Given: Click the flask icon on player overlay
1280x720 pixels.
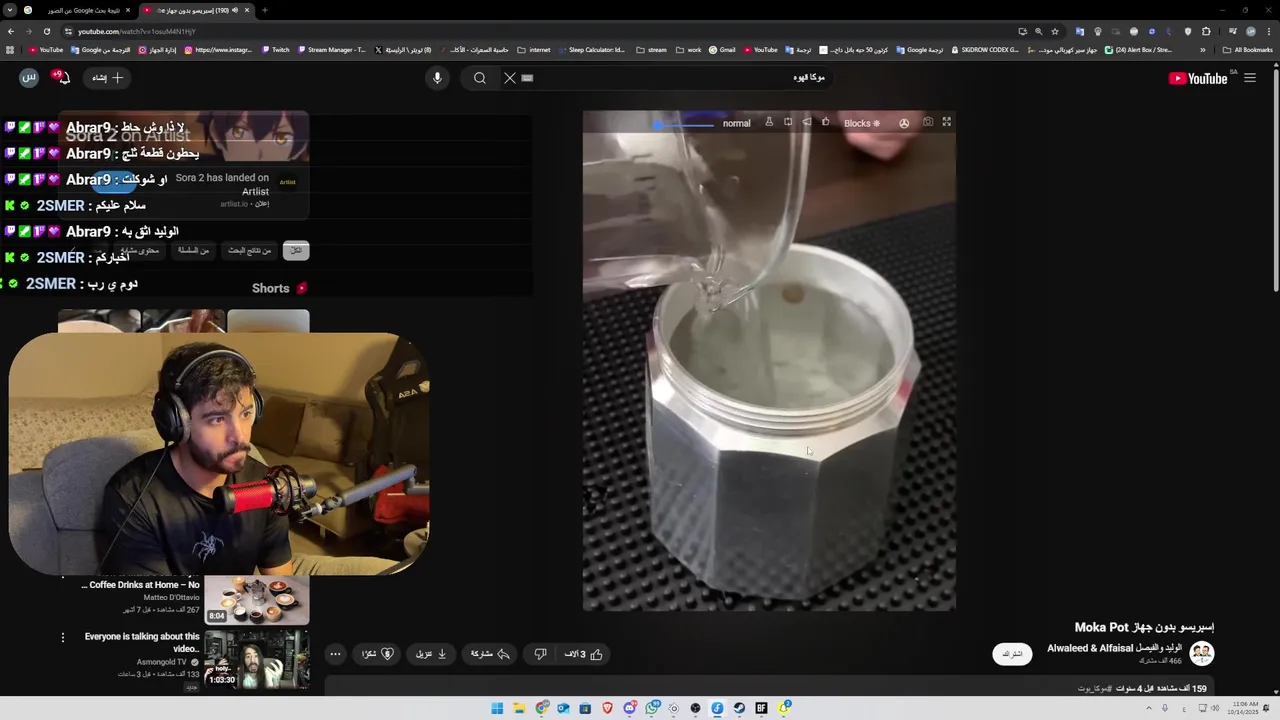Looking at the screenshot, I should point(769,122).
